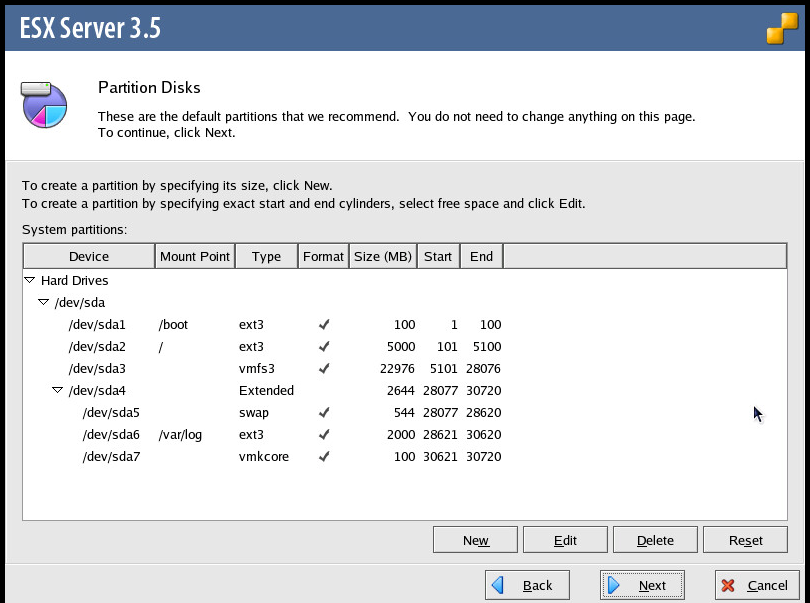Click the swap type cell
The width and height of the screenshot is (810, 603).
coord(254,413)
